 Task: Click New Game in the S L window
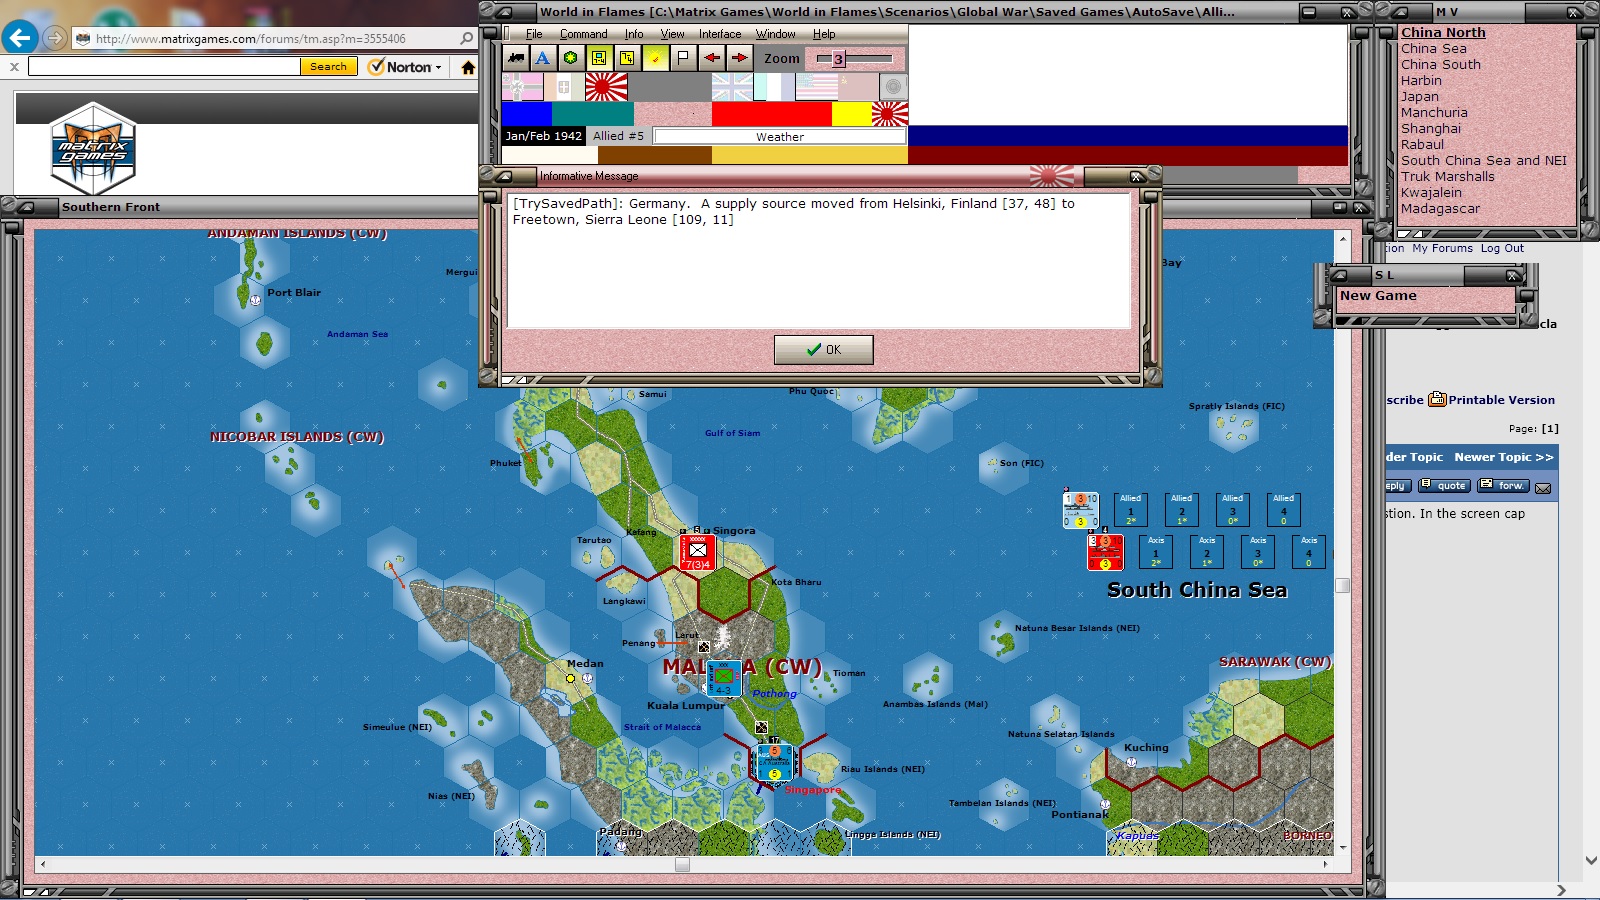[x=1378, y=296]
